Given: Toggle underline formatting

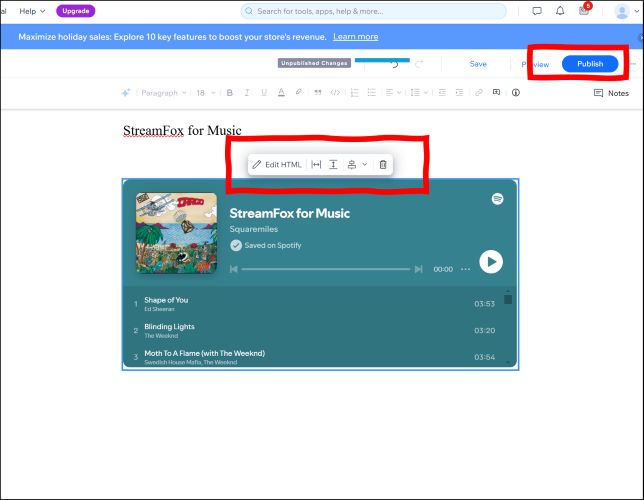Looking at the screenshot, I should point(264,93).
